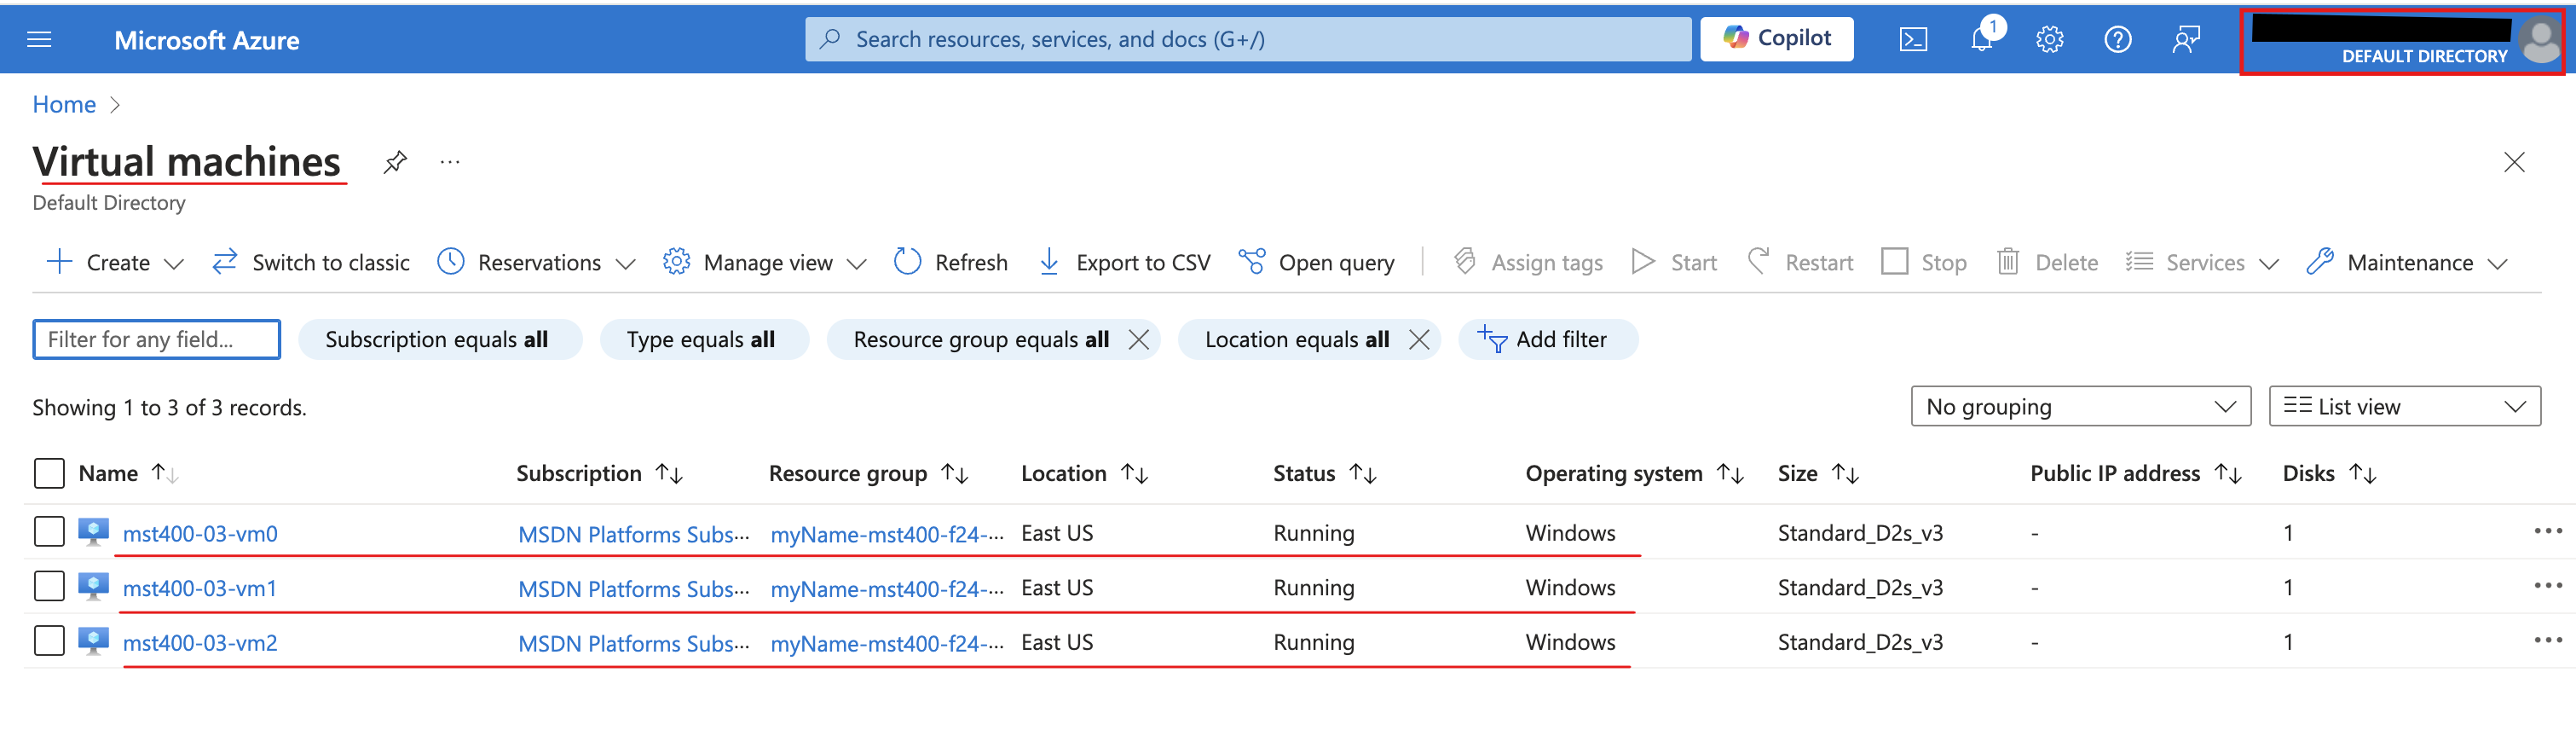Open Cloud Shell from the top bar
Viewport: 2576px width, 742px height.
coord(1913,39)
